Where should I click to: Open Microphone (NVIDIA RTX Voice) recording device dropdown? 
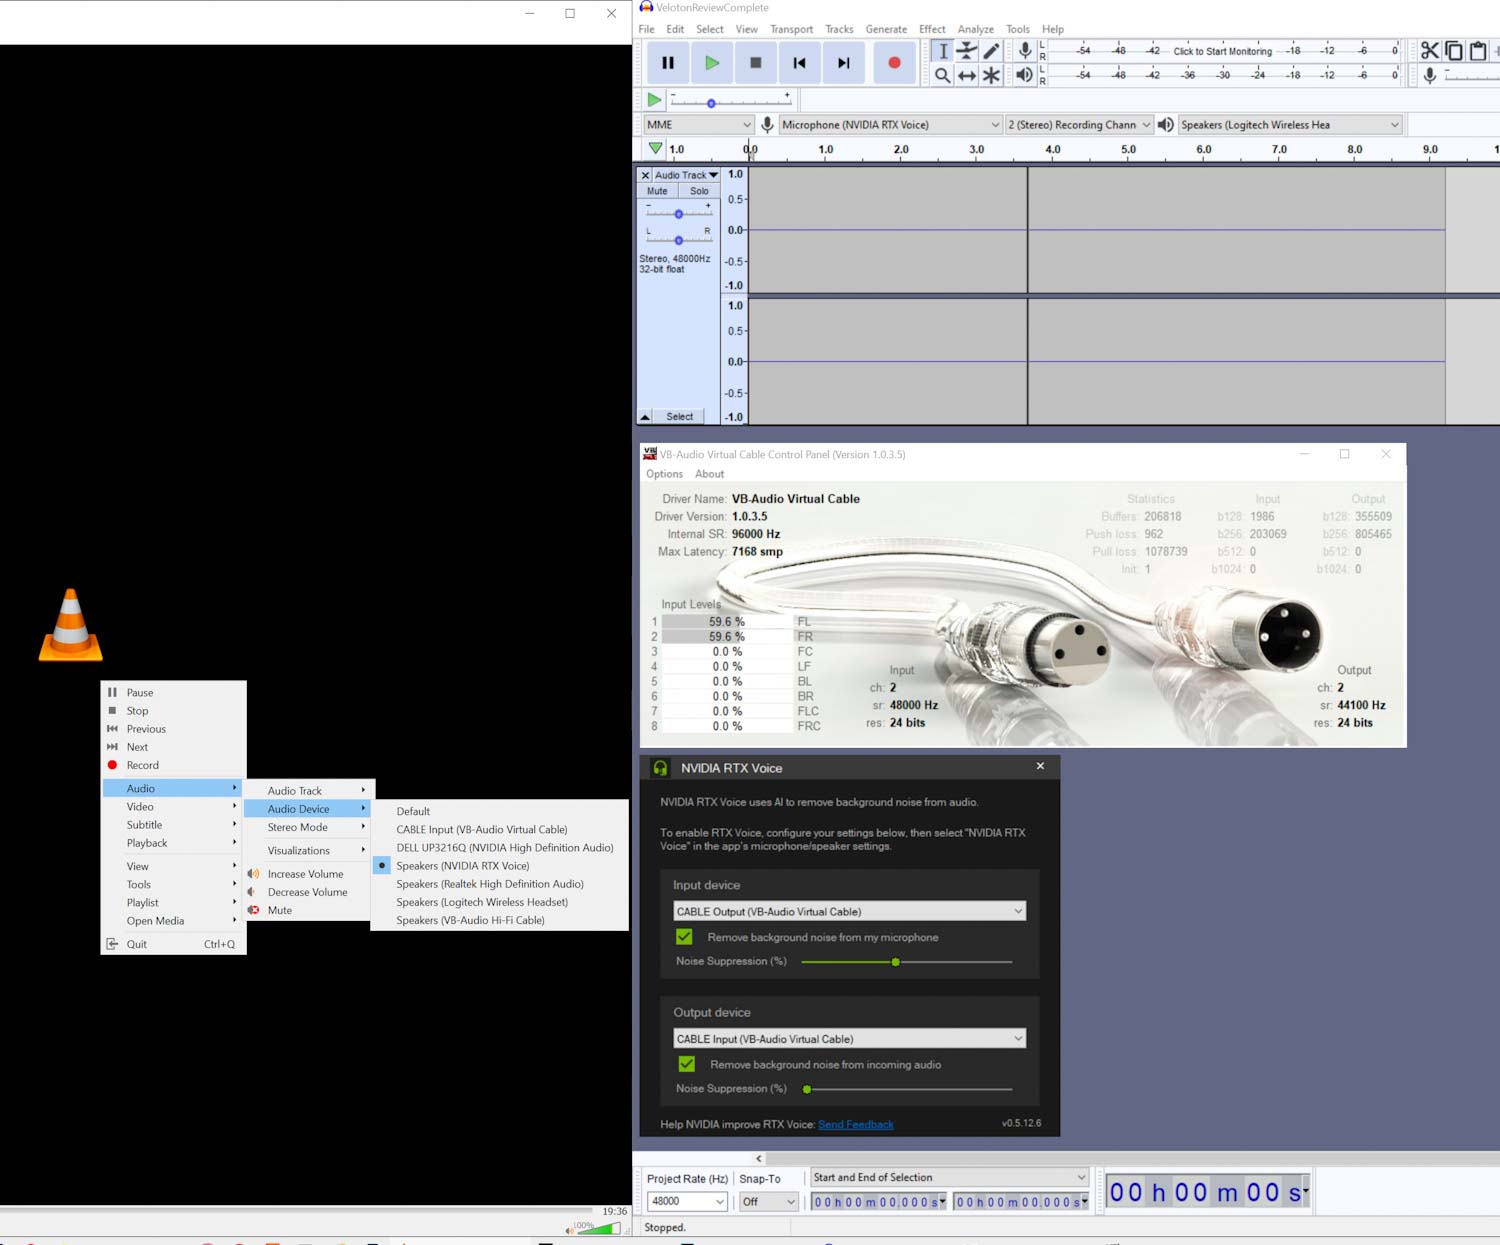pyautogui.click(x=890, y=125)
